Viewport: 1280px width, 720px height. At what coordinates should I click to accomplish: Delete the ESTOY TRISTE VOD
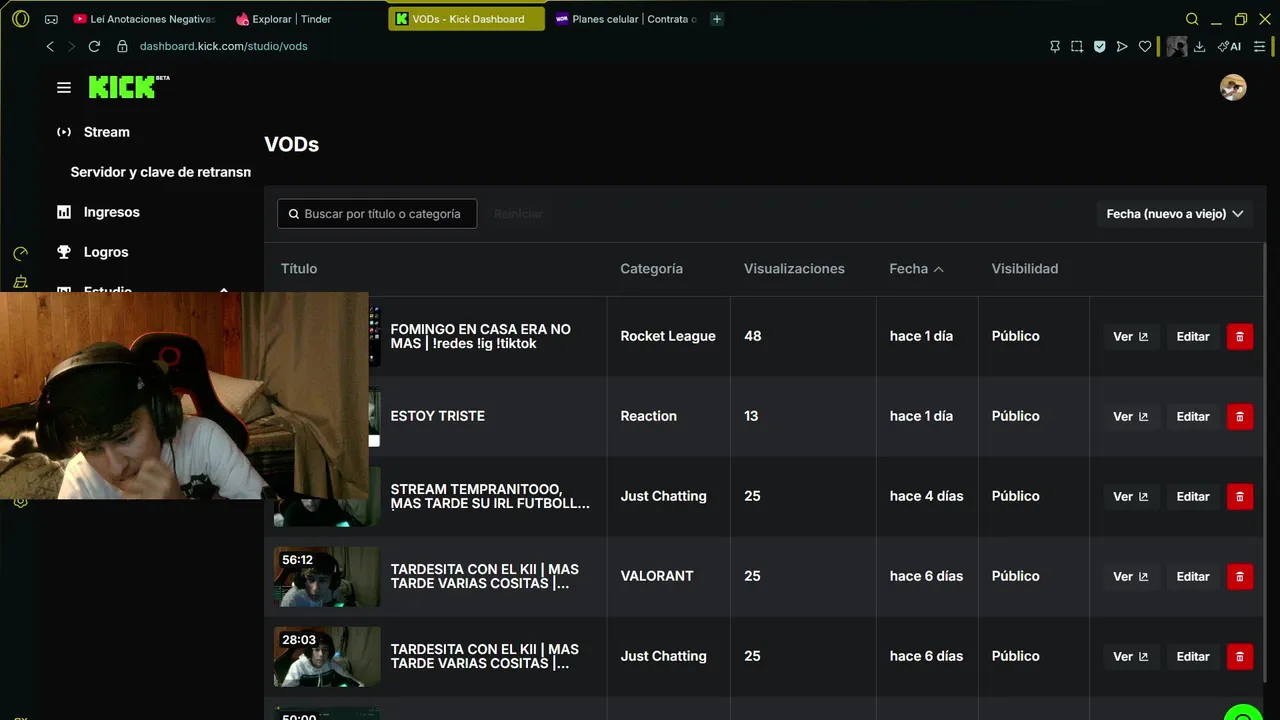pyautogui.click(x=1240, y=416)
